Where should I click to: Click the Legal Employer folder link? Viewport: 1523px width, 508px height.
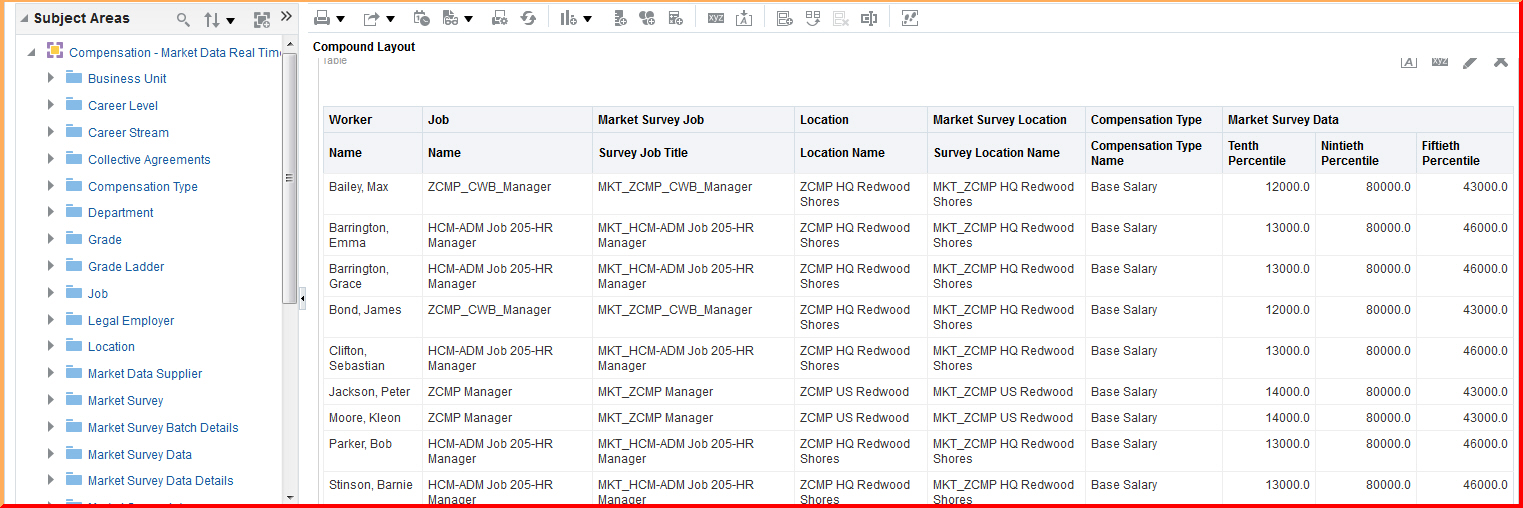pos(131,320)
